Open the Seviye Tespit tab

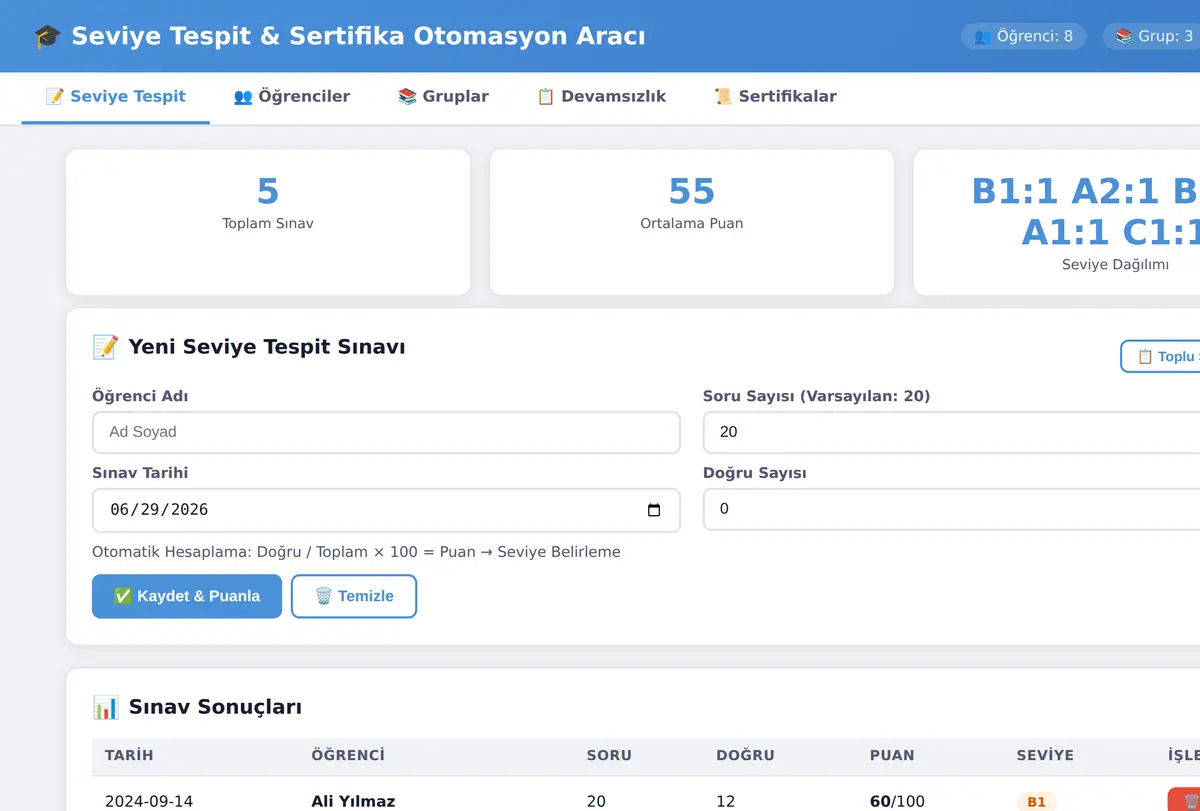(x=116, y=97)
